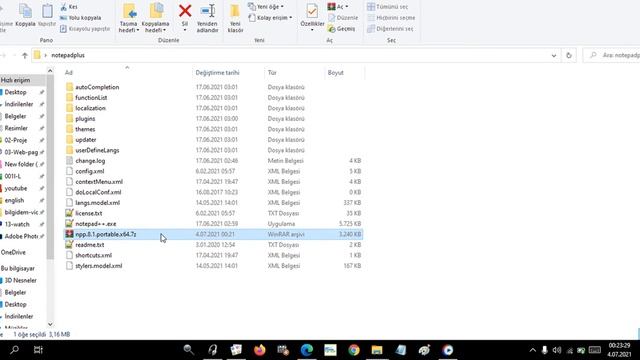Click the navigation pane scroll down arrow

[x=50, y=324]
